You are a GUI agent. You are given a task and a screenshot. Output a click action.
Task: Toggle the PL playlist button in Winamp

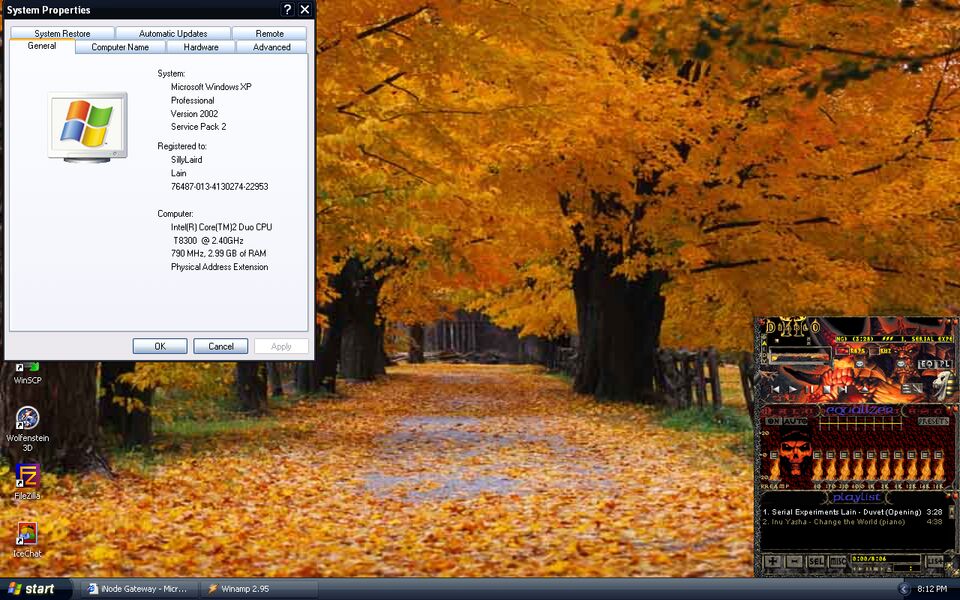[x=945, y=364]
